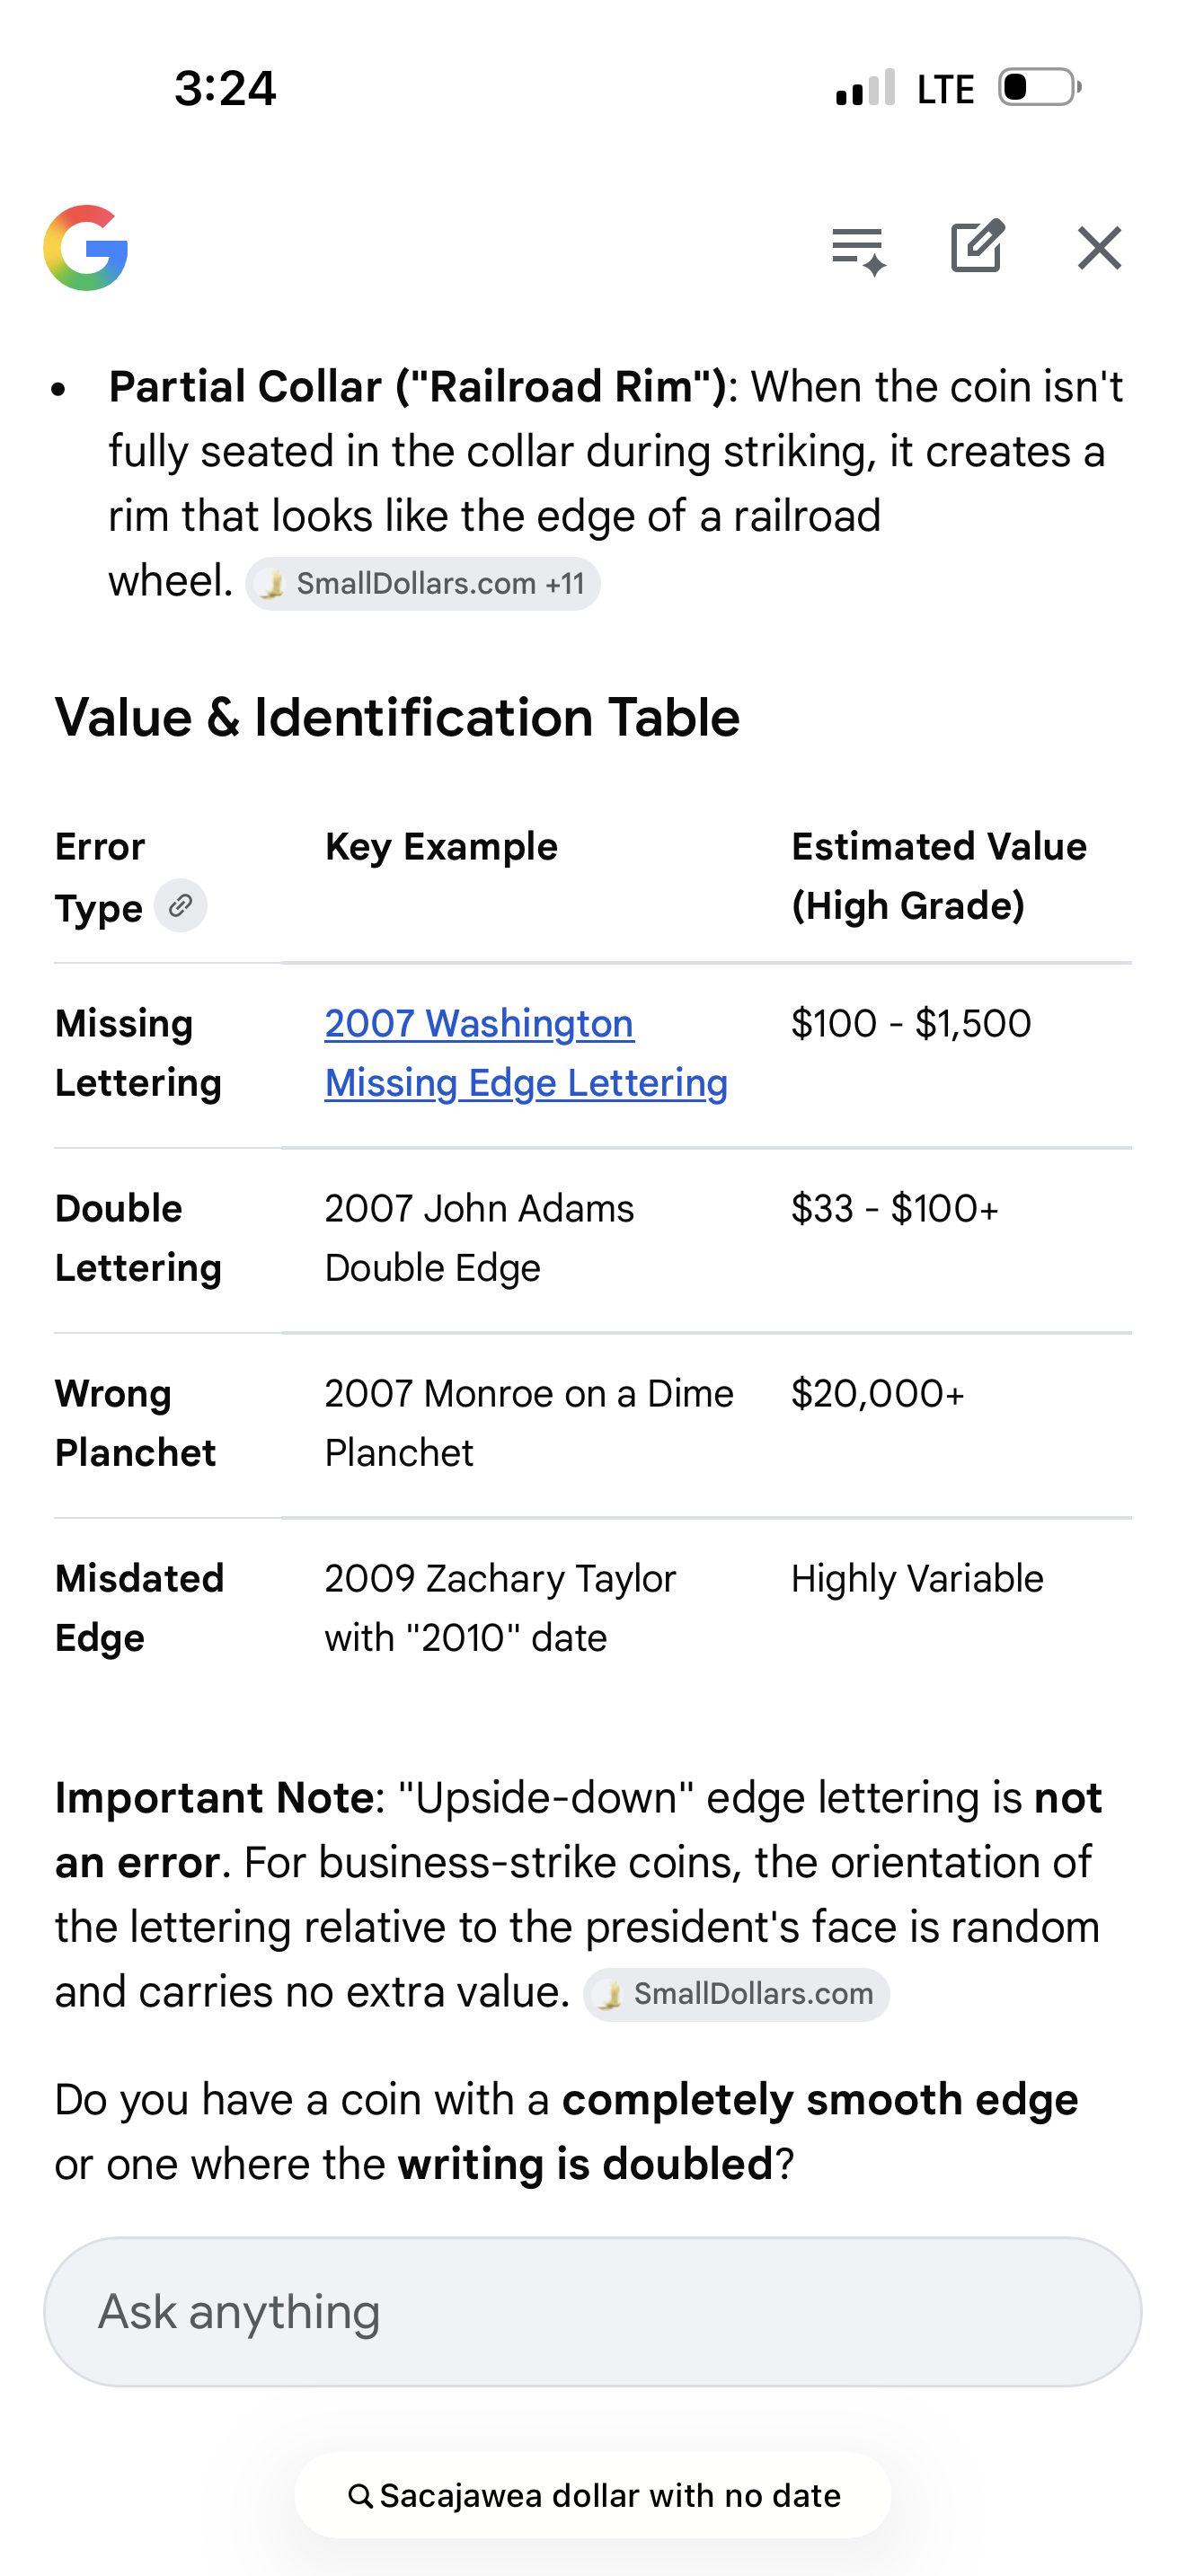Tap the Key Example column header
The width and height of the screenshot is (1186, 2576).
441,847
